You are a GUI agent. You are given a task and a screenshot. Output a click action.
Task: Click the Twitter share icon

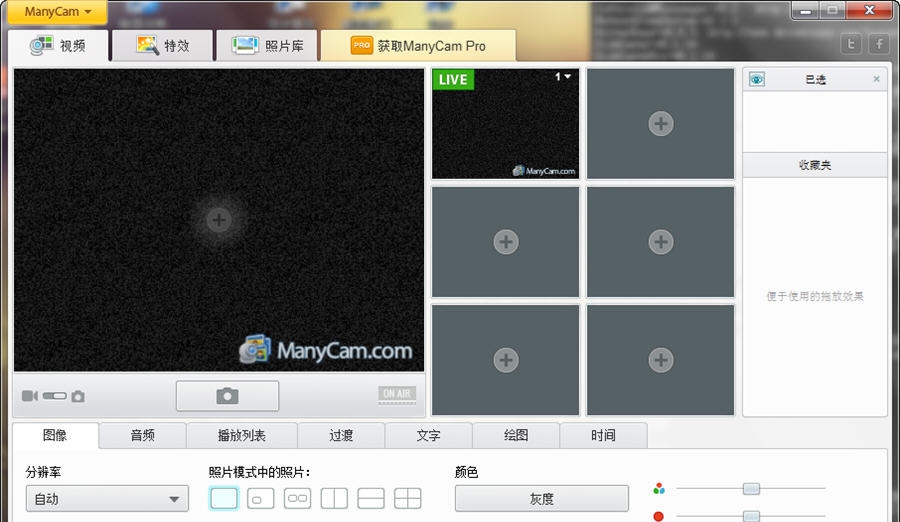pos(851,44)
